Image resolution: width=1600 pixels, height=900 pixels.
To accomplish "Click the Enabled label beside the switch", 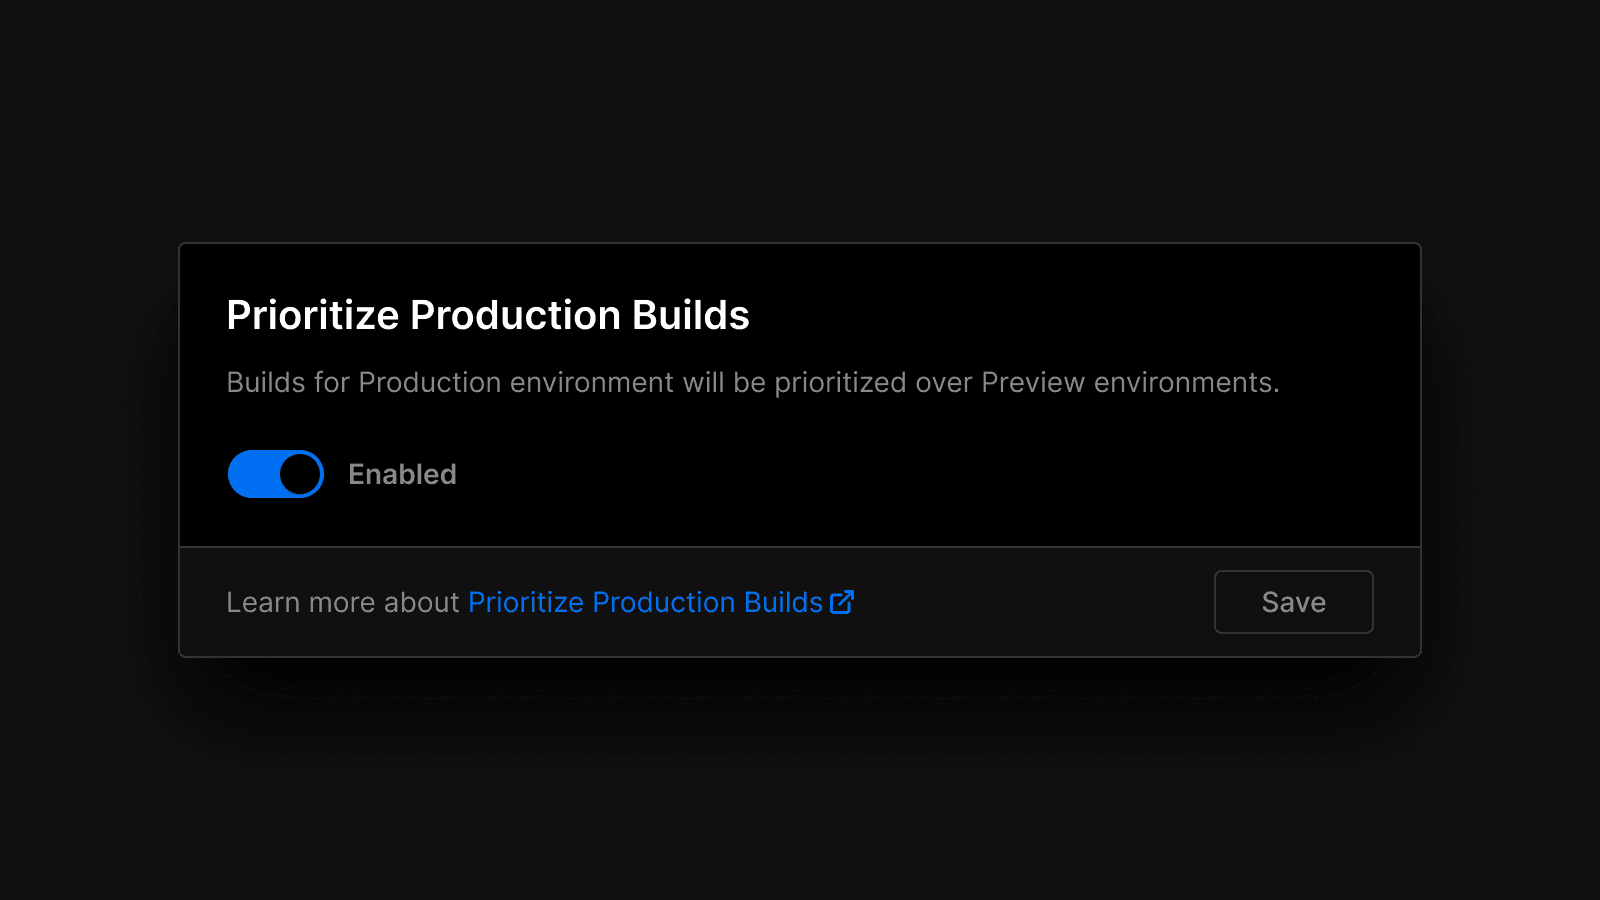I will click(x=402, y=474).
